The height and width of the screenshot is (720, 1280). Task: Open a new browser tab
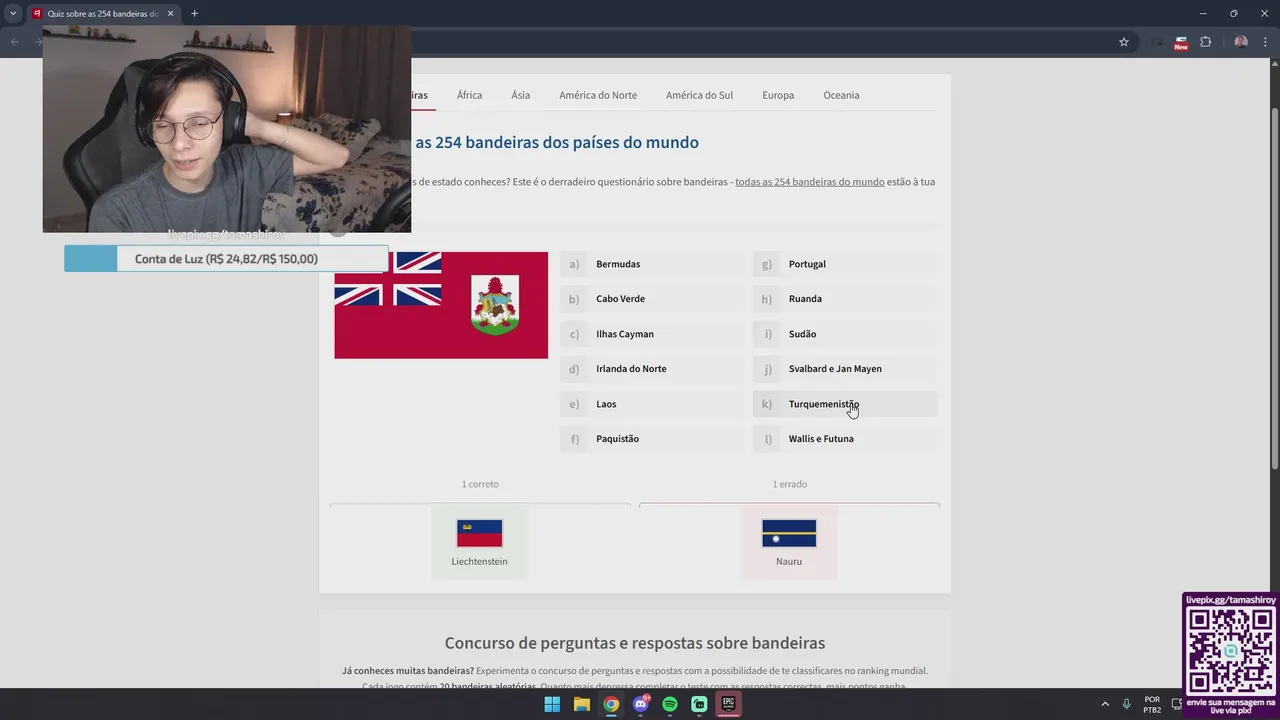(x=194, y=13)
